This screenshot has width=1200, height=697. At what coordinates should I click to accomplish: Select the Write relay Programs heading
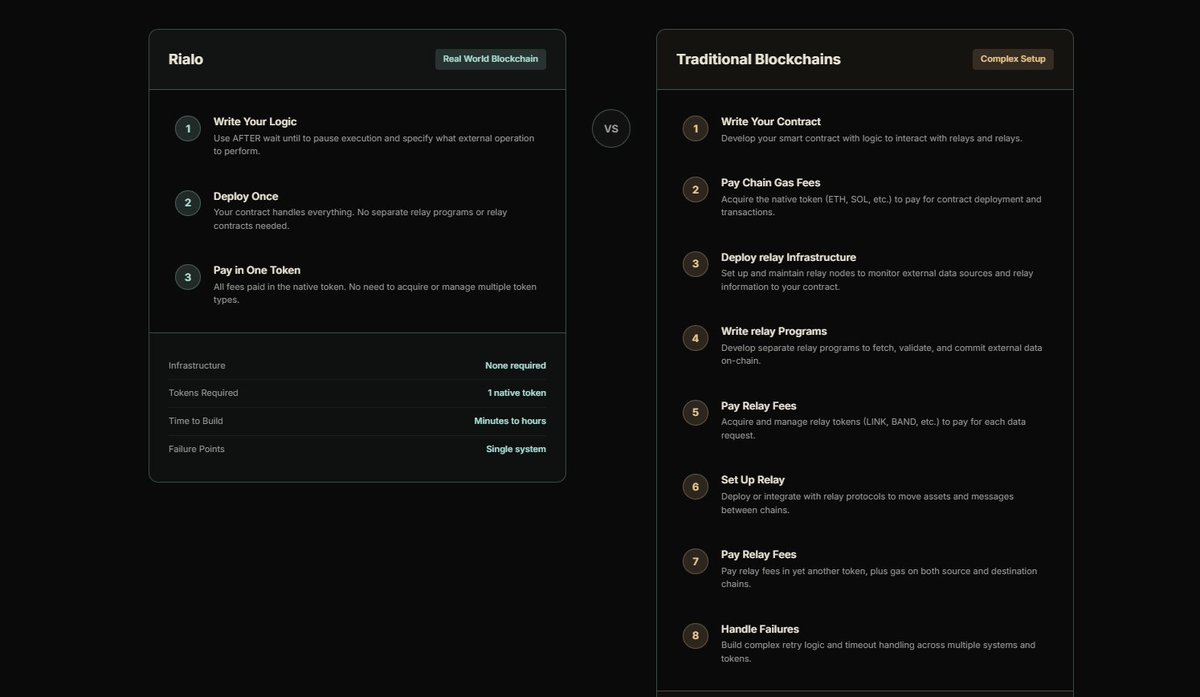(x=774, y=331)
